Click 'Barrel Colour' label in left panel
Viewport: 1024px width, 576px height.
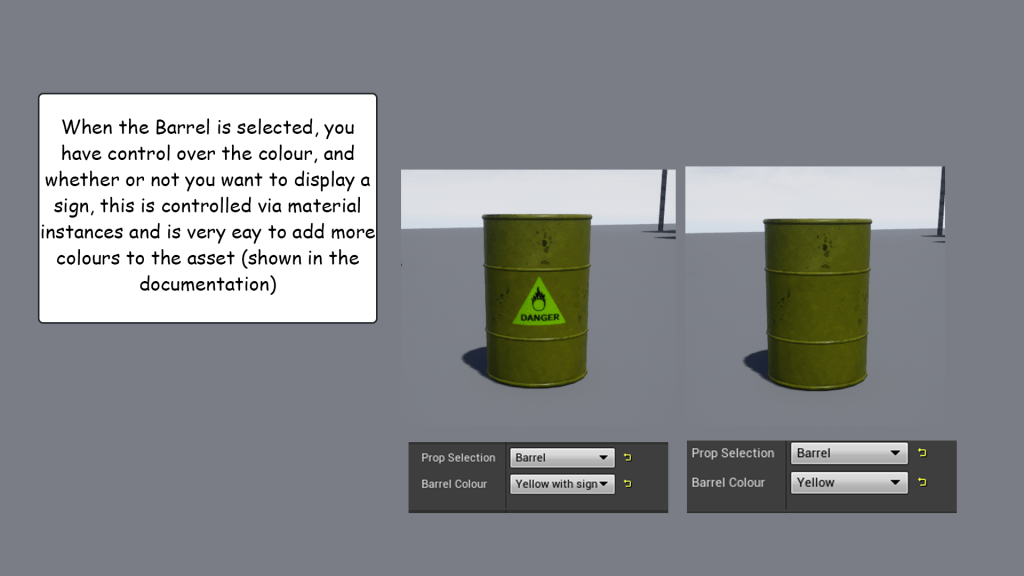(x=454, y=484)
